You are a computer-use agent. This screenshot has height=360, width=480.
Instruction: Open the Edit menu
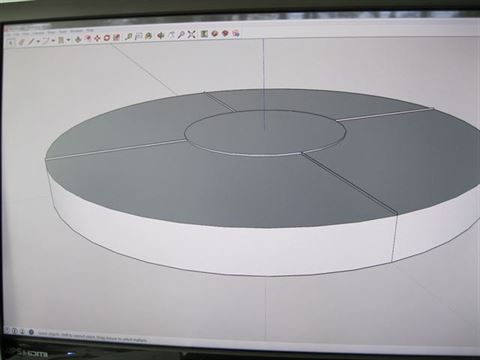pos(17,34)
